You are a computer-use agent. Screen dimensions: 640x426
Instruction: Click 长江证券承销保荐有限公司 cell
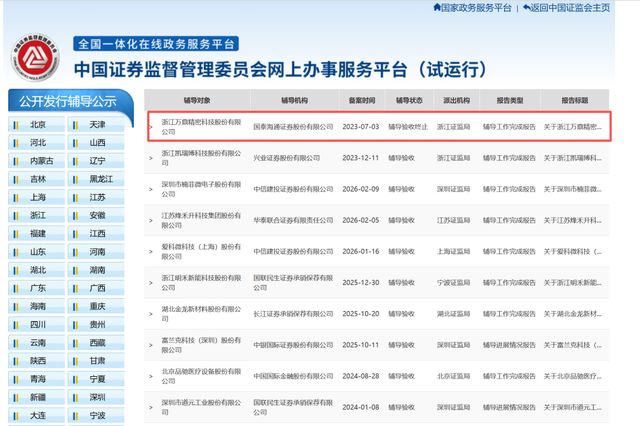(293, 314)
